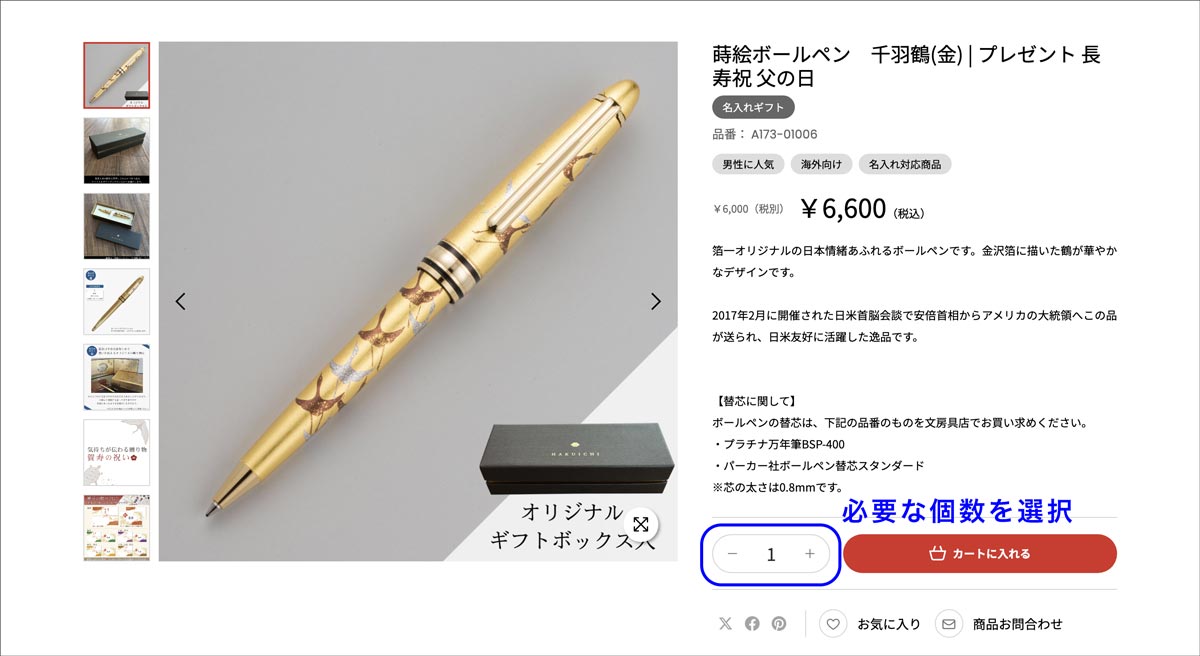The width and height of the screenshot is (1200, 656).
Task: Click the quantity number field
Action: coord(771,554)
